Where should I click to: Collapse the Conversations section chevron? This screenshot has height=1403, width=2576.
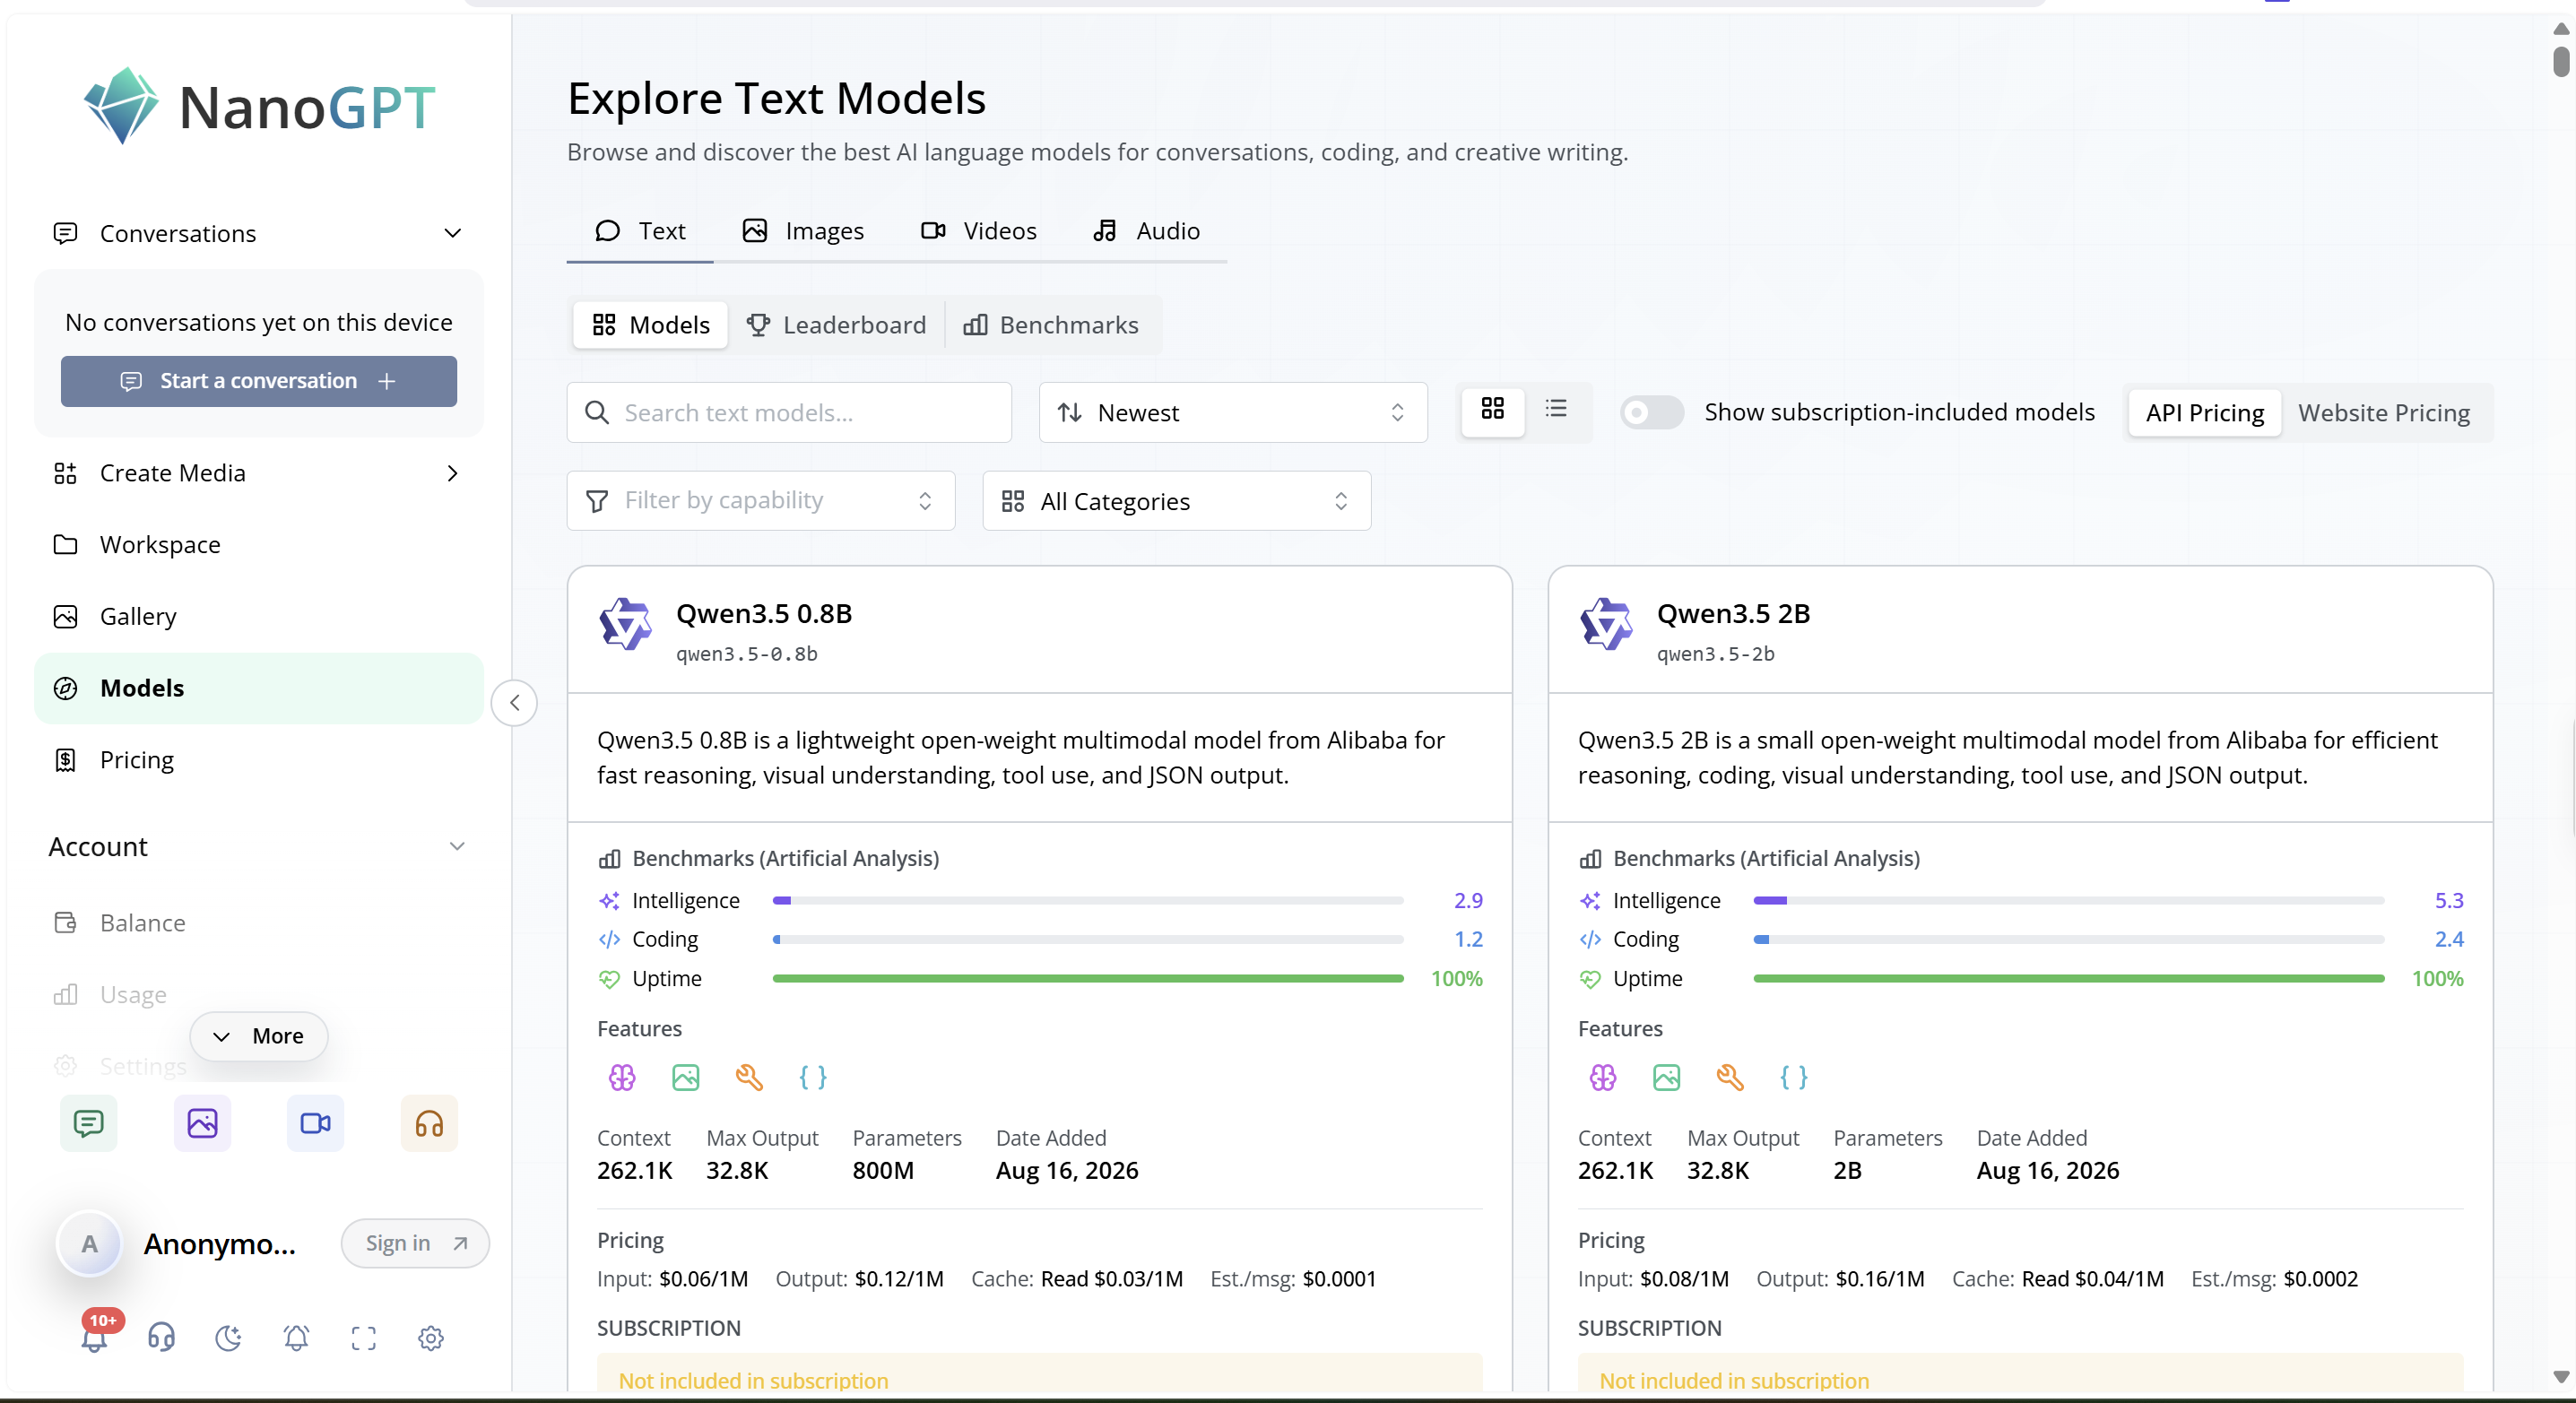pyautogui.click(x=453, y=233)
